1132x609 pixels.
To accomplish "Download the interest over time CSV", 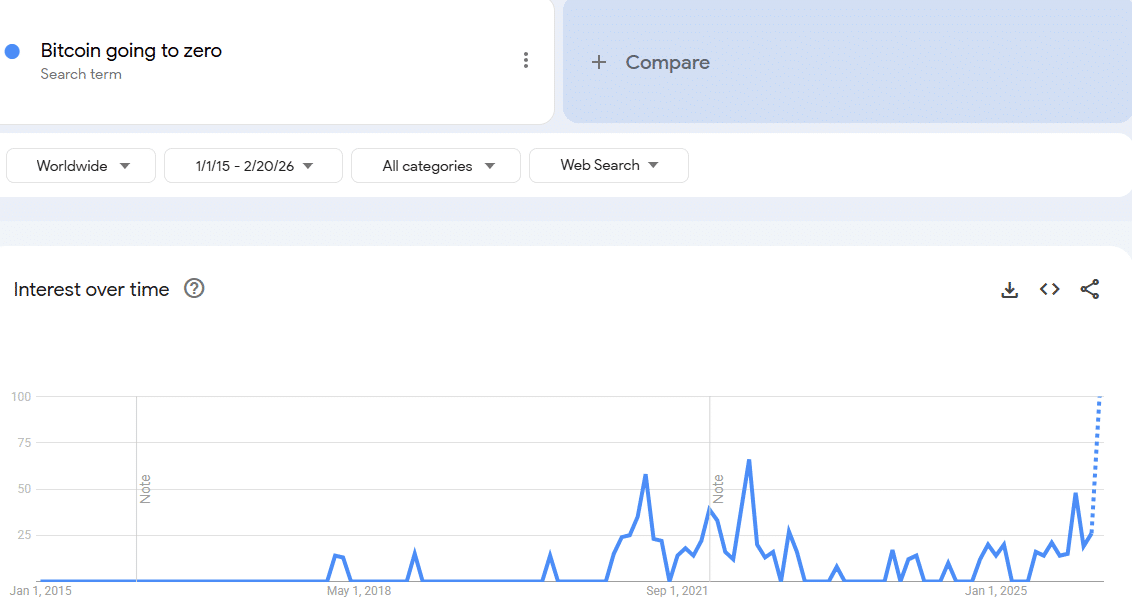I will [x=1010, y=290].
